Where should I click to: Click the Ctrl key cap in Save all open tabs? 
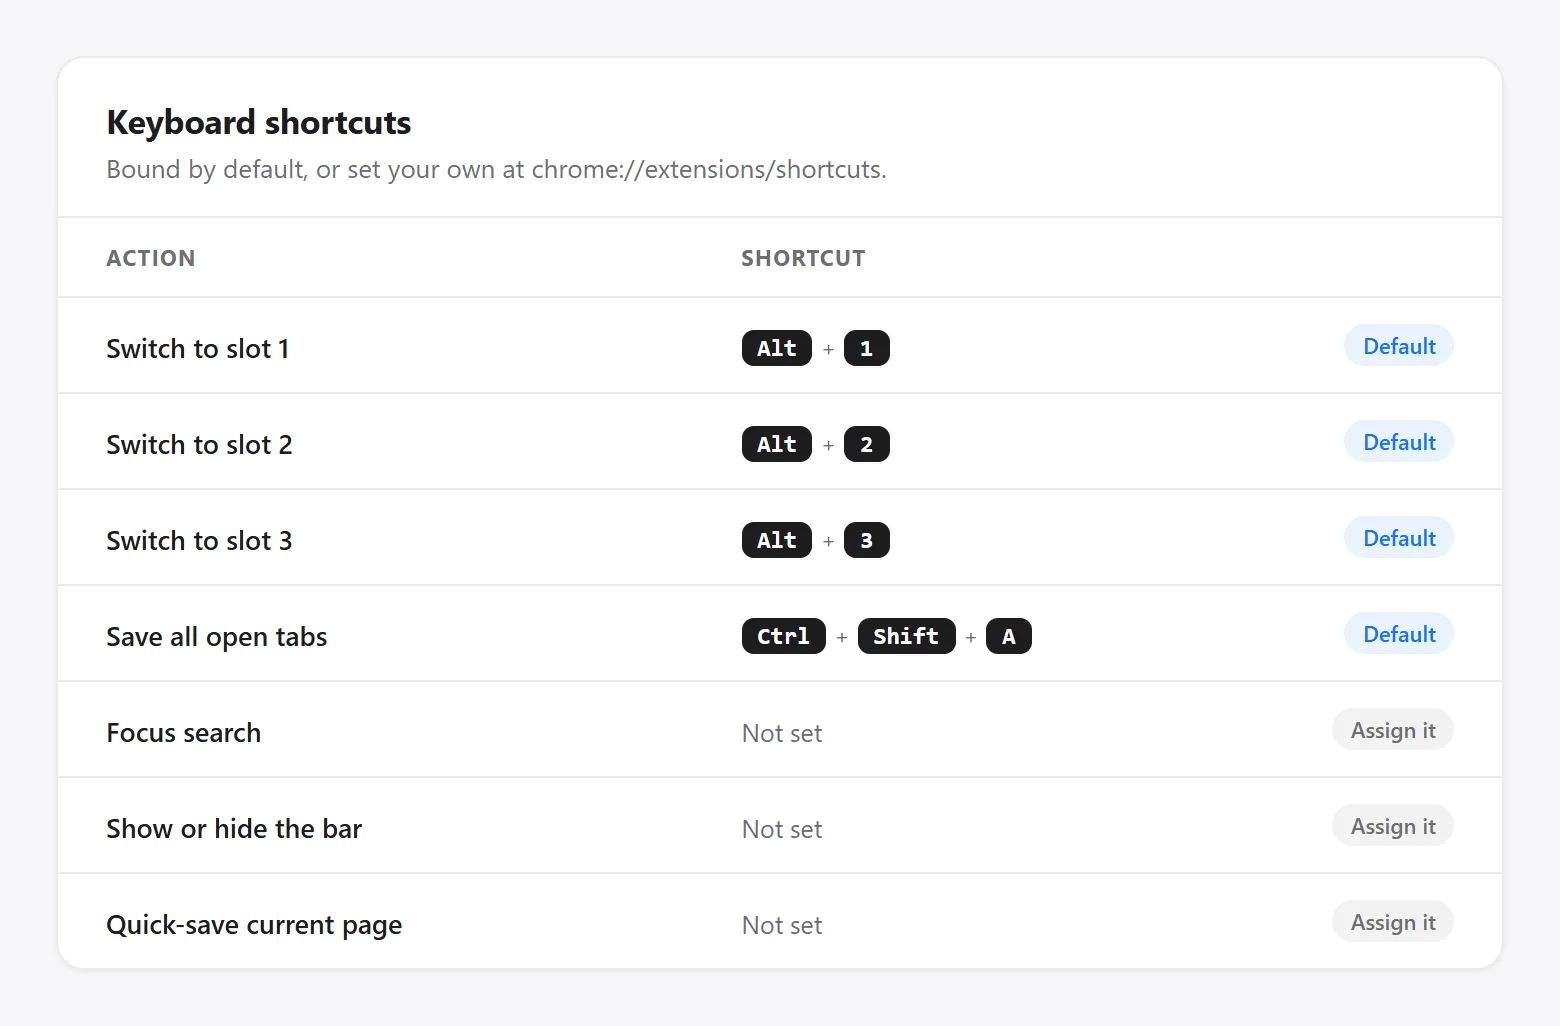[x=784, y=636]
